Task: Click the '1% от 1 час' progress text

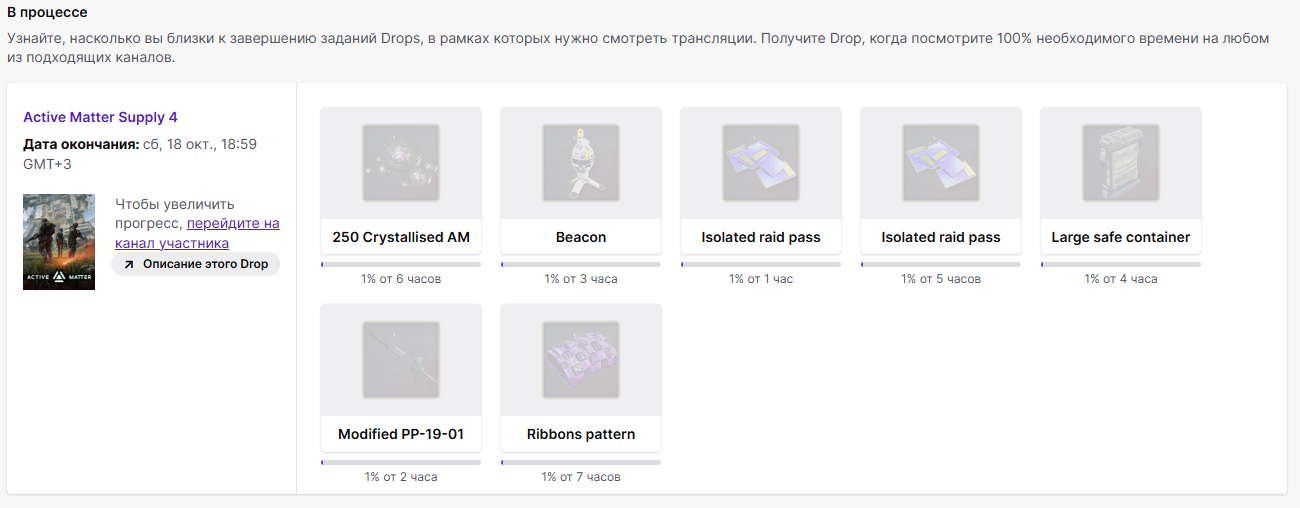Action: pos(761,279)
